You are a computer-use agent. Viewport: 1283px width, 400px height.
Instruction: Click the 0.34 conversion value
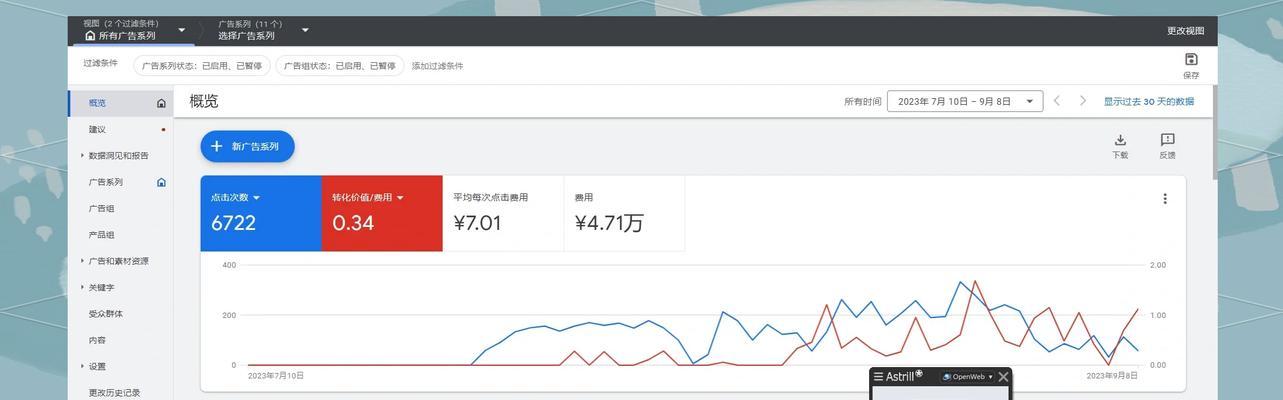tap(353, 223)
